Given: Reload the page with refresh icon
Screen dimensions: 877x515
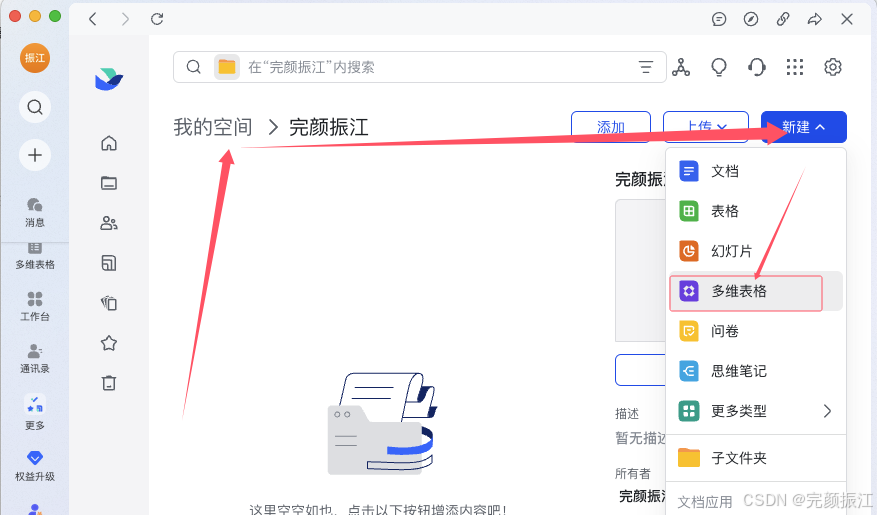Looking at the screenshot, I should 157,19.
